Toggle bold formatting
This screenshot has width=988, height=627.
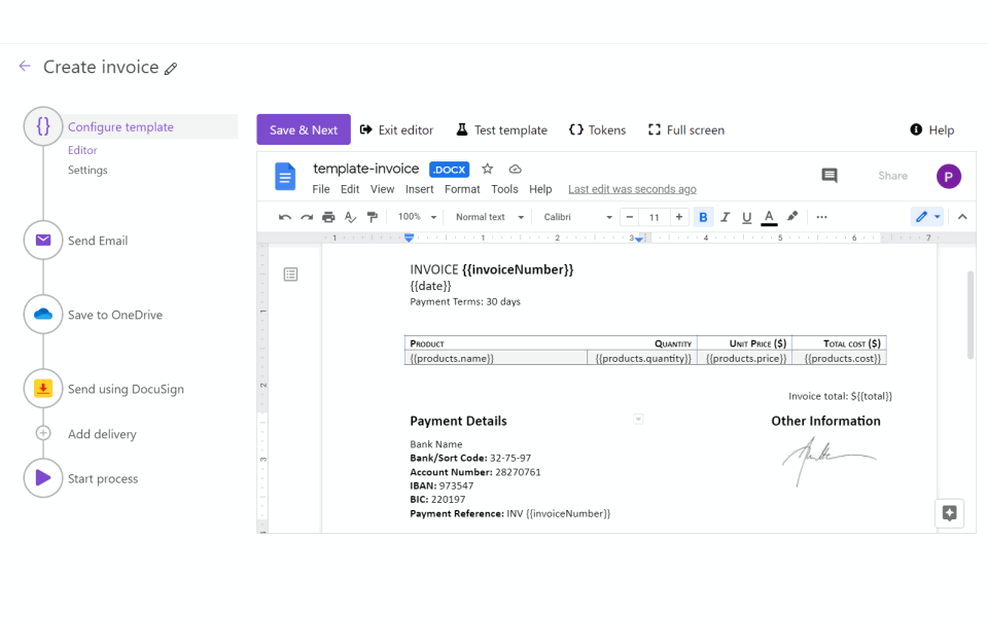point(703,217)
